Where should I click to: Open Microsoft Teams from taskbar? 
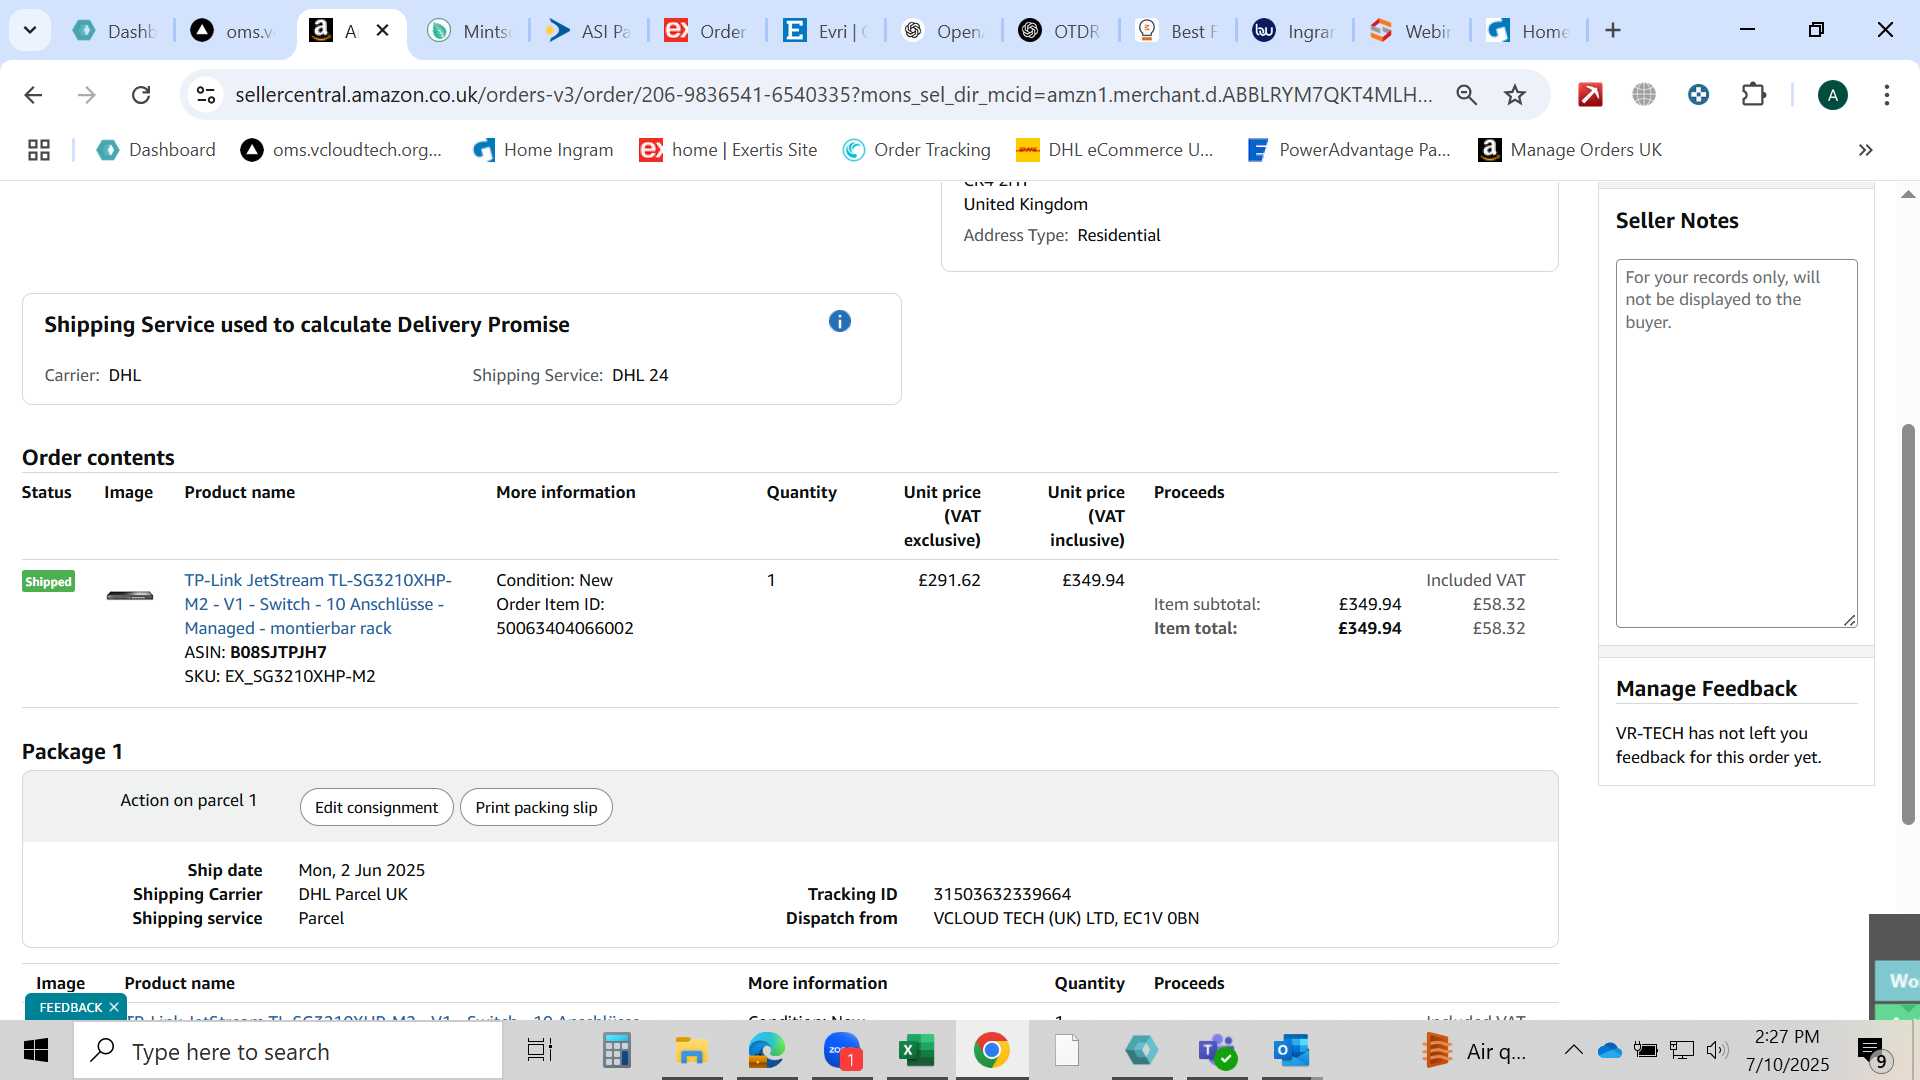pos(1217,1051)
